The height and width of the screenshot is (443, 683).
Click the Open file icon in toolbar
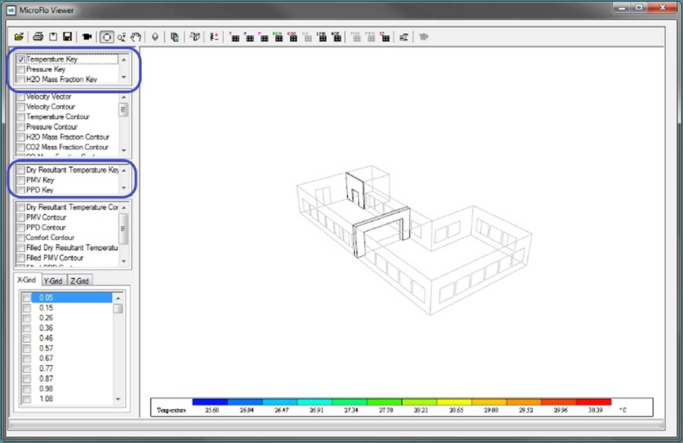20,37
